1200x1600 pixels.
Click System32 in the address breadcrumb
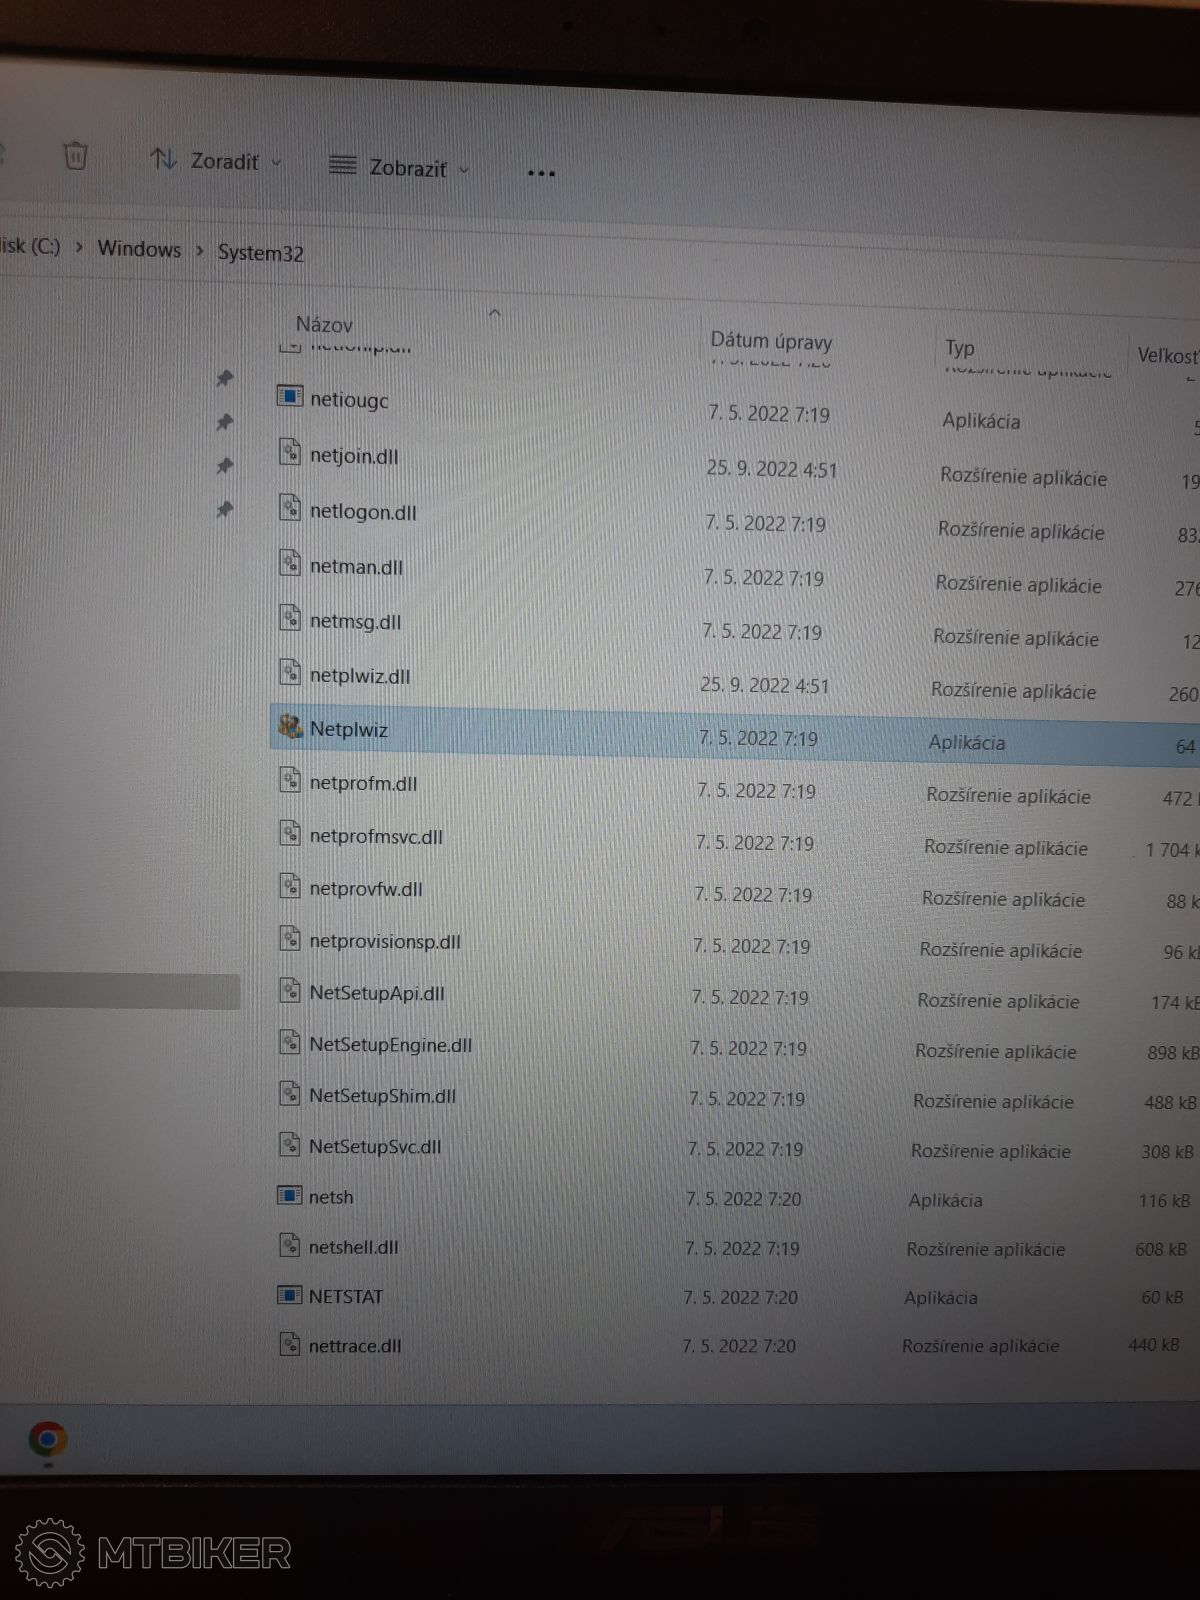[x=261, y=253]
